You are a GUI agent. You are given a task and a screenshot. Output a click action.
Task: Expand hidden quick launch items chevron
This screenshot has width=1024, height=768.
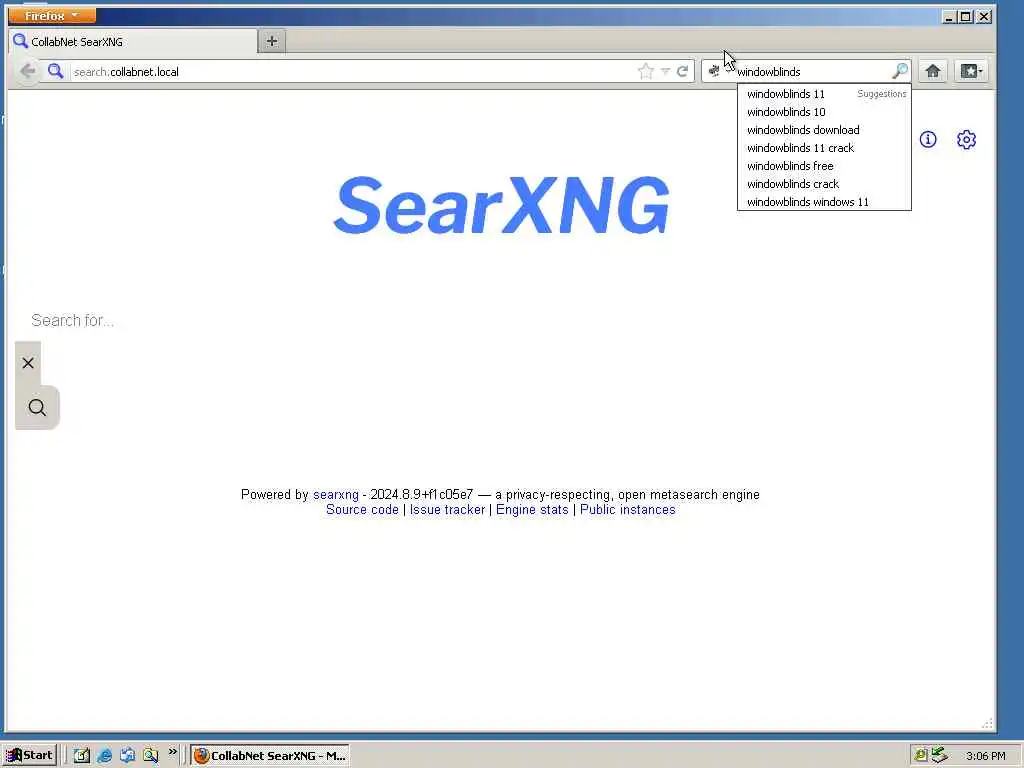pos(172,752)
